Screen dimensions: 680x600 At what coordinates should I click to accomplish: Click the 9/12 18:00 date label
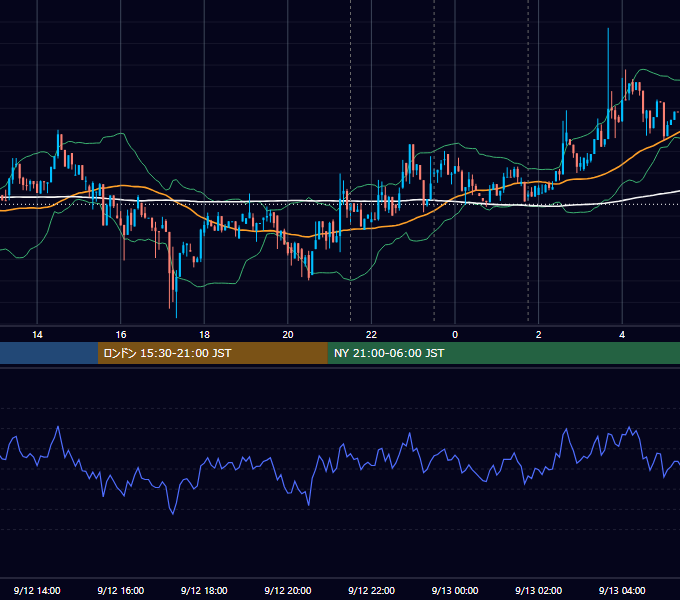tap(204, 590)
